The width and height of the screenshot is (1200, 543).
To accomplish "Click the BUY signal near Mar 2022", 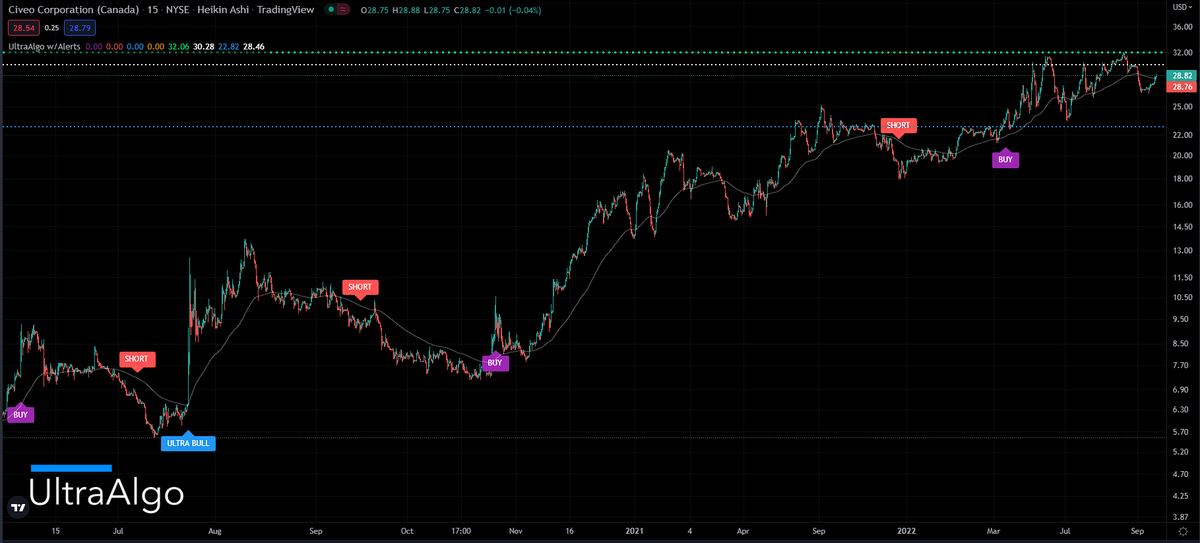I will tap(1006, 159).
